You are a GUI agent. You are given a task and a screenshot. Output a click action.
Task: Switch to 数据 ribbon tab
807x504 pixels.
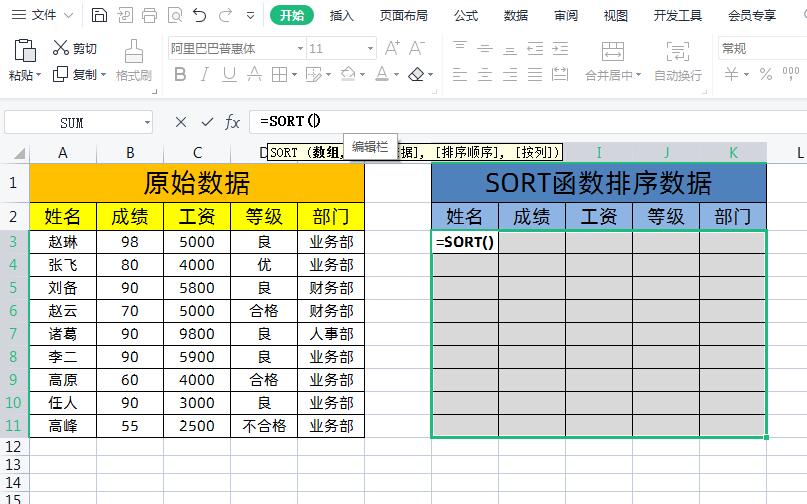(516, 15)
